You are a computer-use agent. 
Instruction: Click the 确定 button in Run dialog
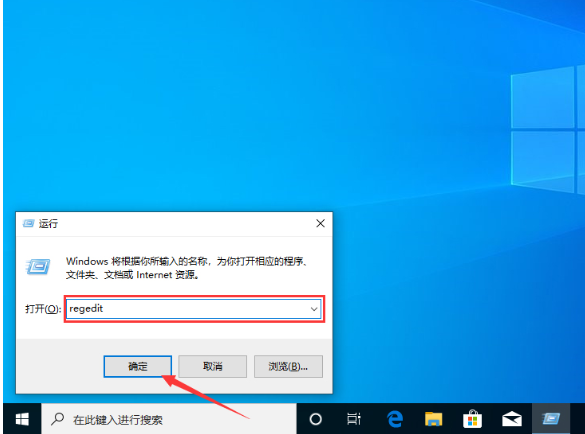(x=138, y=366)
